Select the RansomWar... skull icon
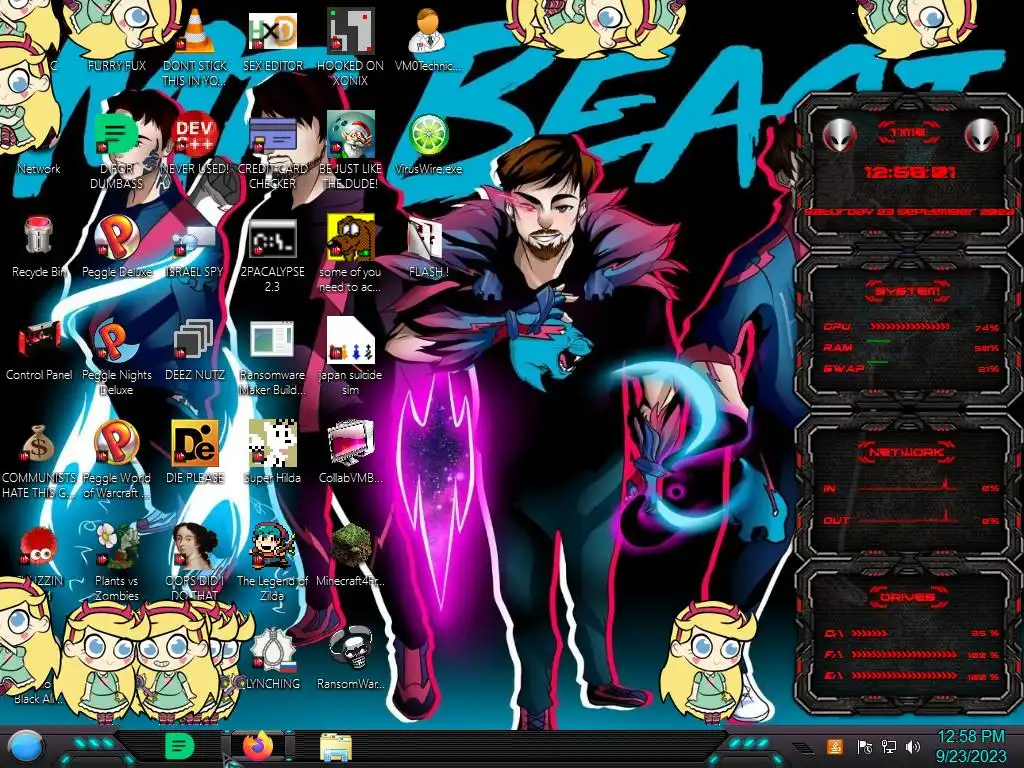 pyautogui.click(x=351, y=648)
